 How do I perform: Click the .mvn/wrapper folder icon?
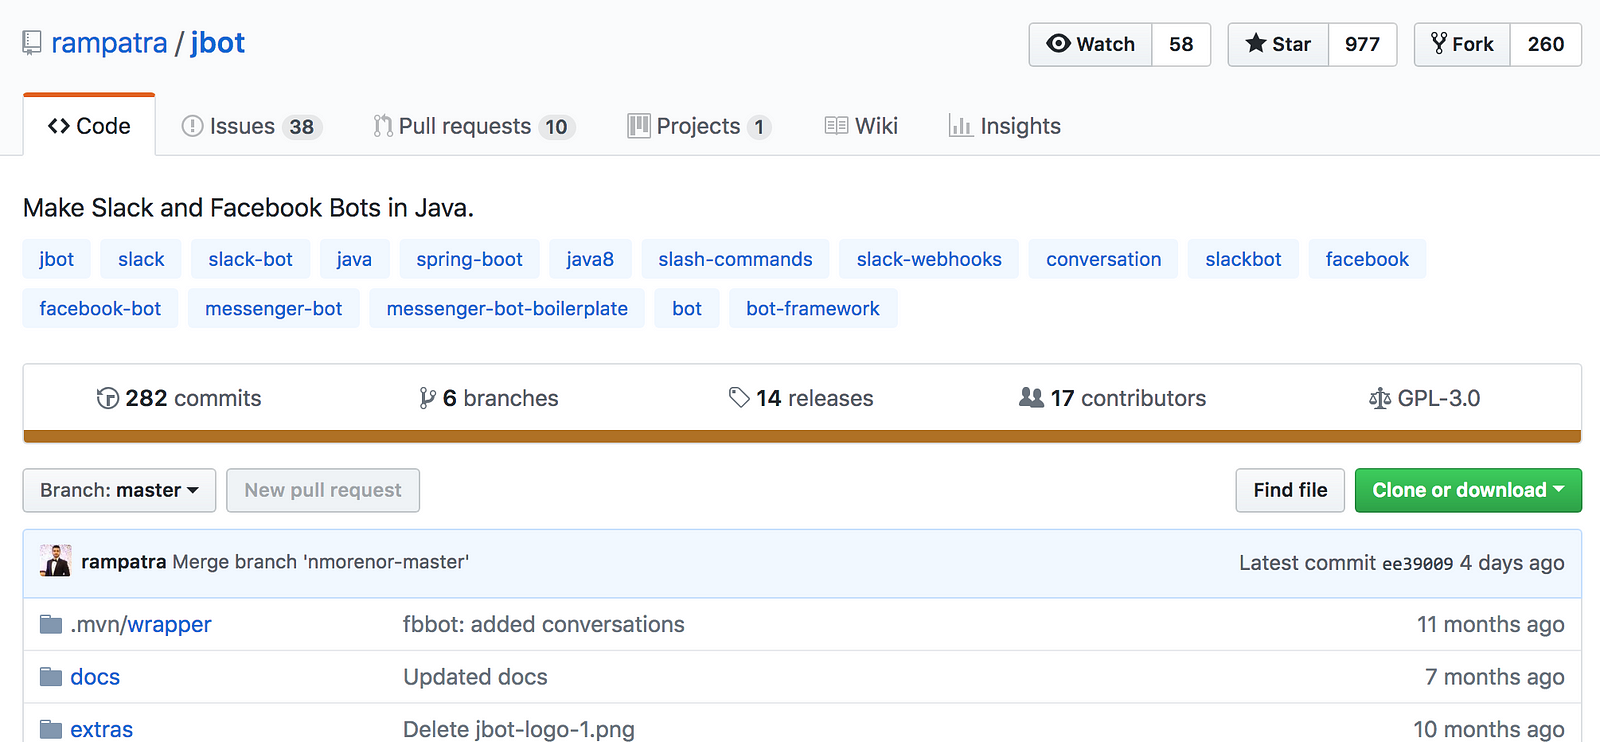pos(51,625)
